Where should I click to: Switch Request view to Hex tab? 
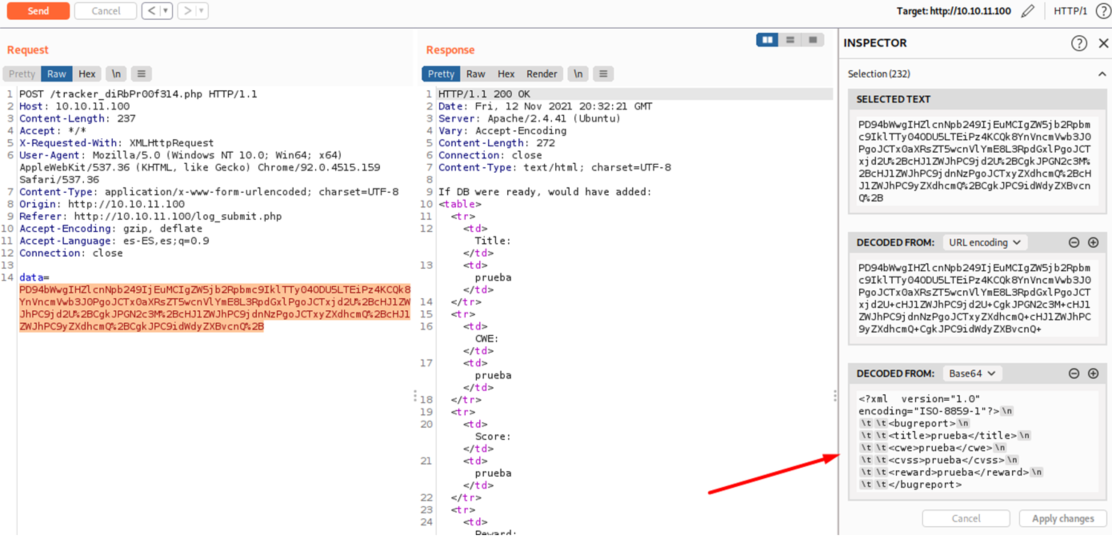[87, 74]
